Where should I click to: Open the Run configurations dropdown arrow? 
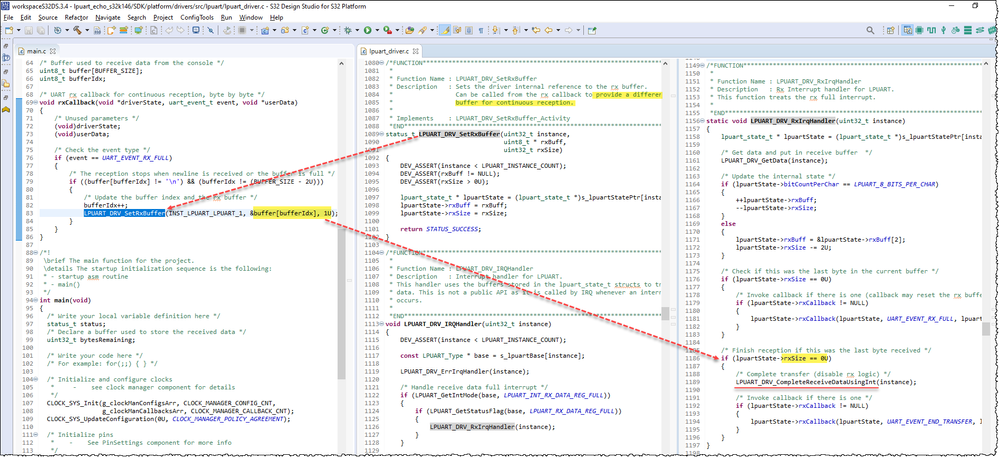coord(377,30)
